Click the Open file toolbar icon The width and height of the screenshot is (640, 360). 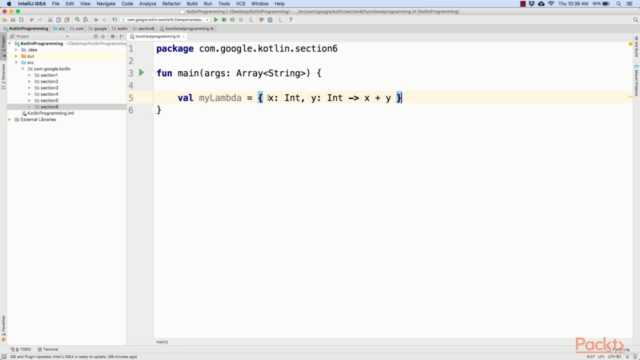point(4,20)
